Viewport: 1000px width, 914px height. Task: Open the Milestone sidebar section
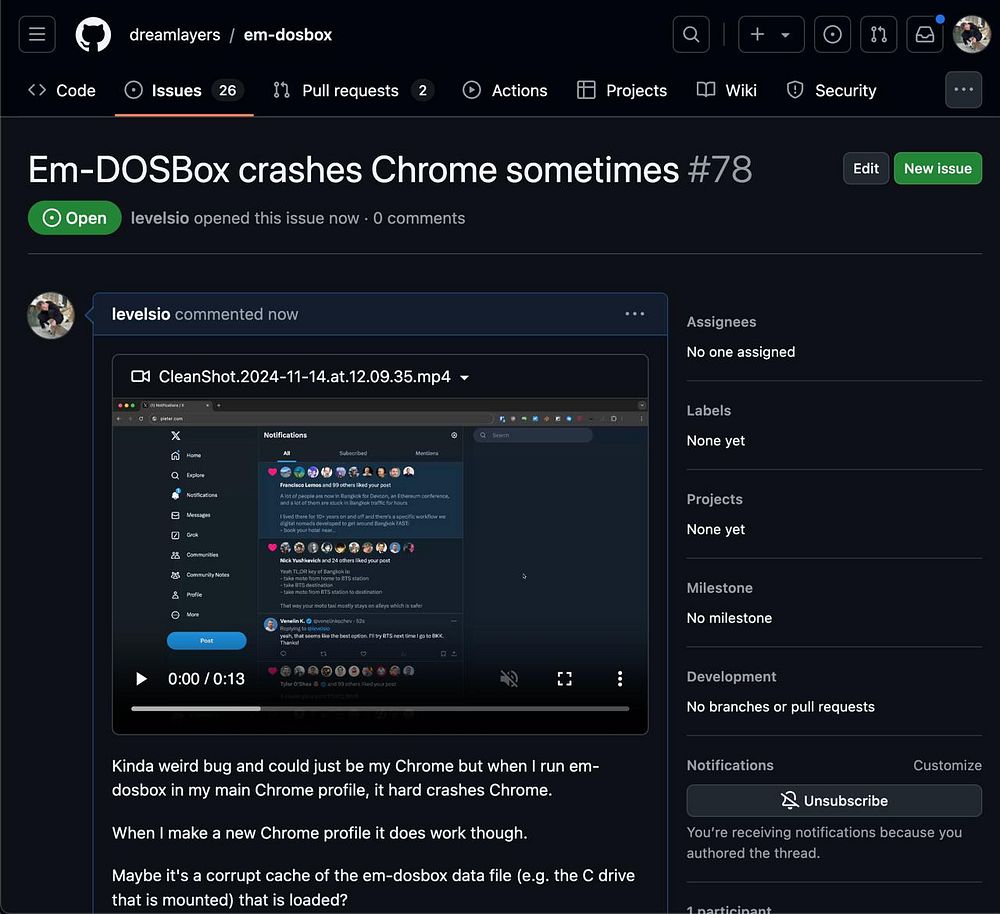pos(719,588)
